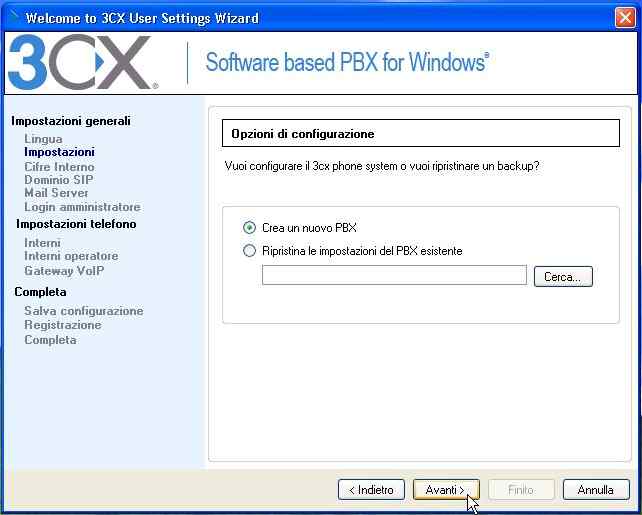The image size is (642, 515).
Task: Select 'Ripristina le impostazioni del PBX esistente'
Action: click(249, 251)
